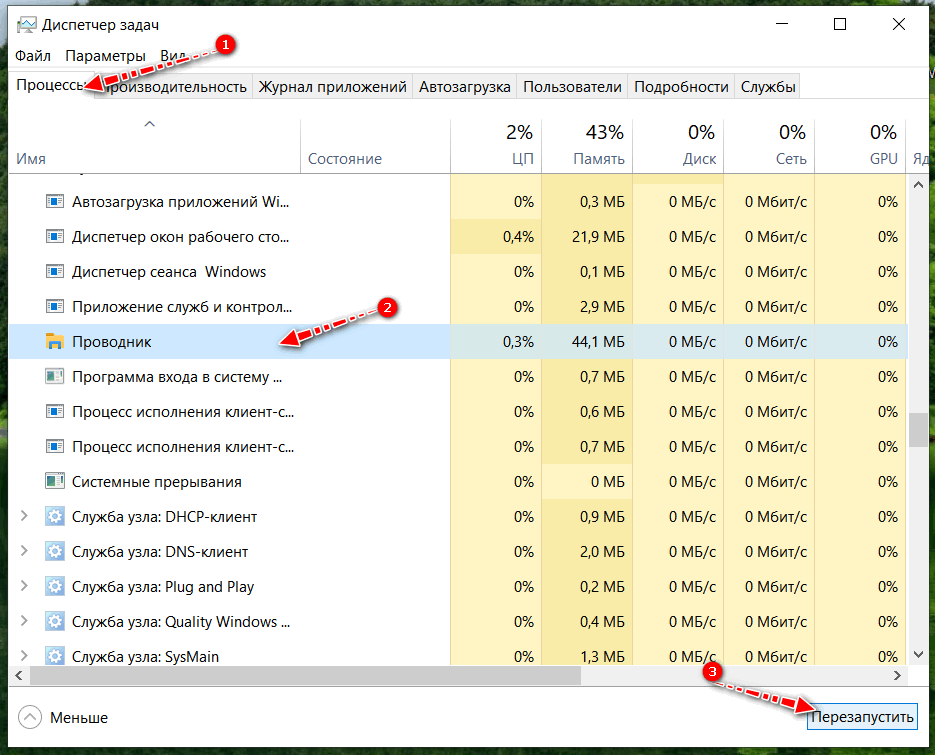Expand Служба узла: DHCP-клиент group

pyautogui.click(x=25, y=517)
